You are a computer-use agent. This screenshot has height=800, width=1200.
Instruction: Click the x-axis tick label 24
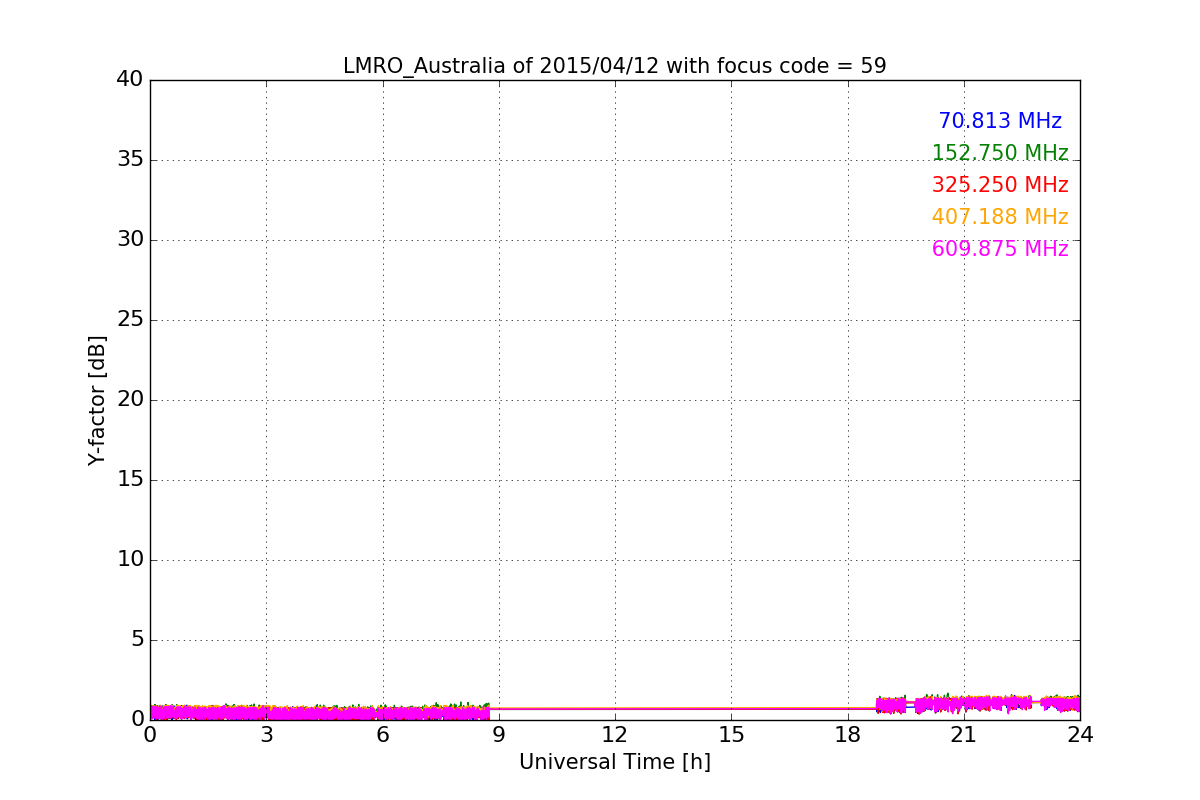[1080, 735]
